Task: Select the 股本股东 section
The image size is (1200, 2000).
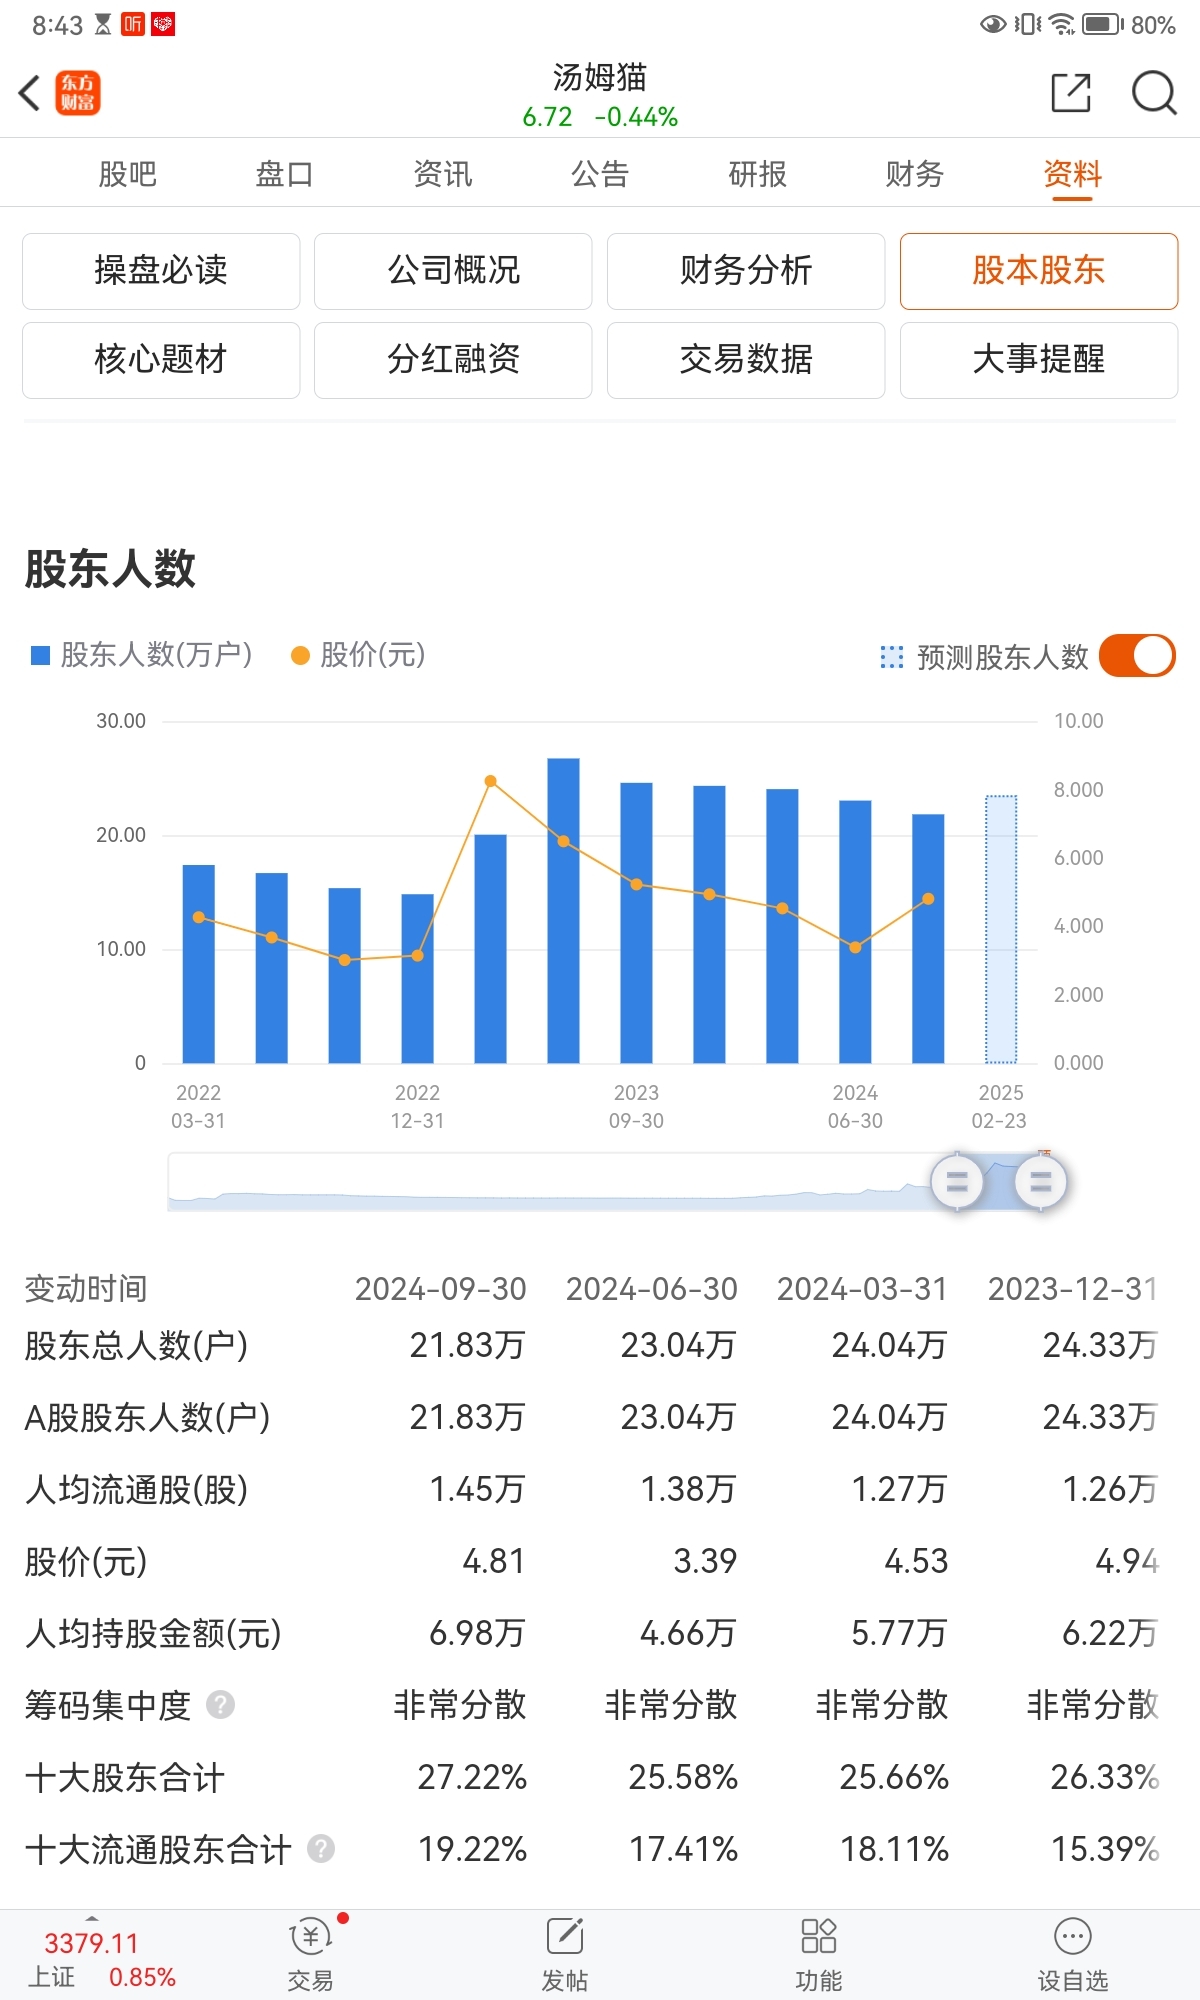Action: click(1039, 271)
